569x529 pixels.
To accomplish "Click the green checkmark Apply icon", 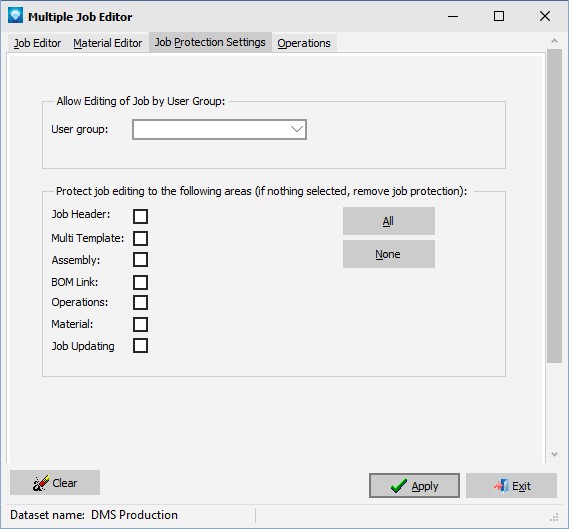I will 399,485.
